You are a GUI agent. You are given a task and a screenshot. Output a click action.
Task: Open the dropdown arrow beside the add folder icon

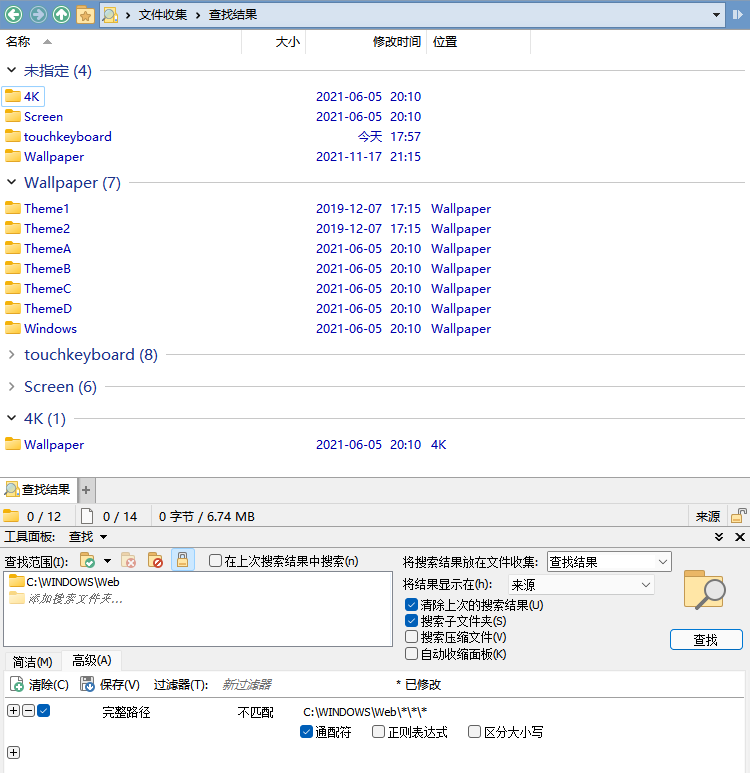pos(107,561)
